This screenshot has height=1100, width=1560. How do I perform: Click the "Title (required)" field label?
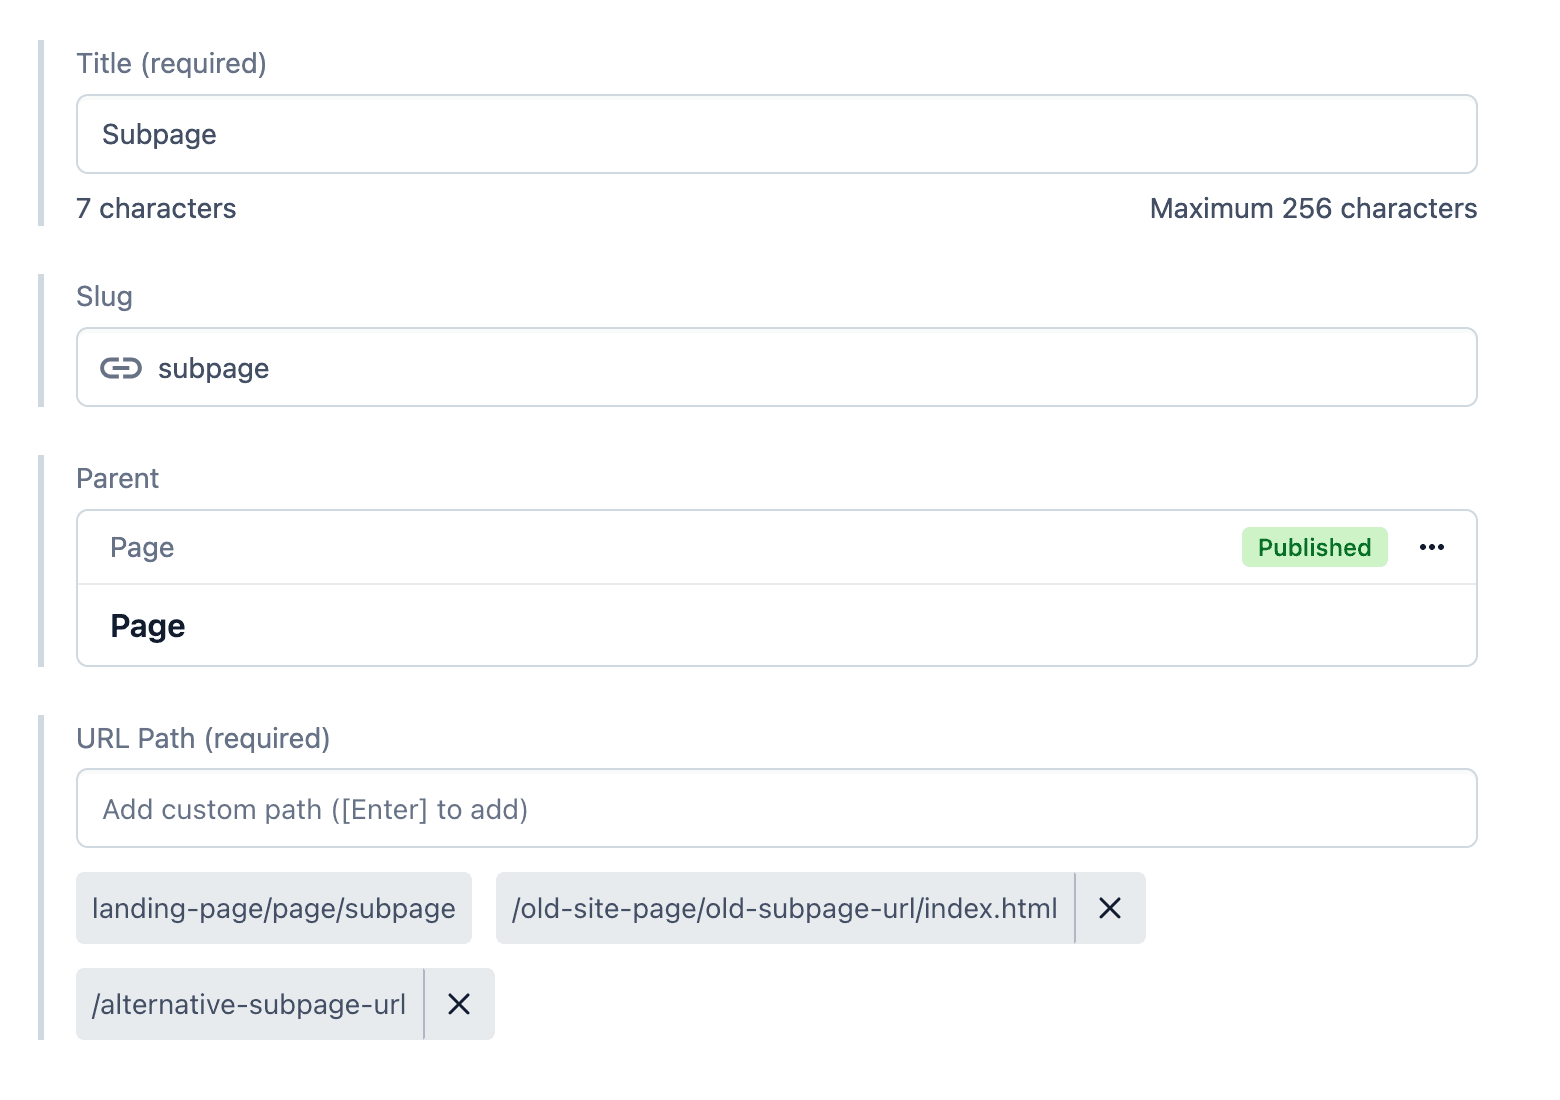pos(171,63)
